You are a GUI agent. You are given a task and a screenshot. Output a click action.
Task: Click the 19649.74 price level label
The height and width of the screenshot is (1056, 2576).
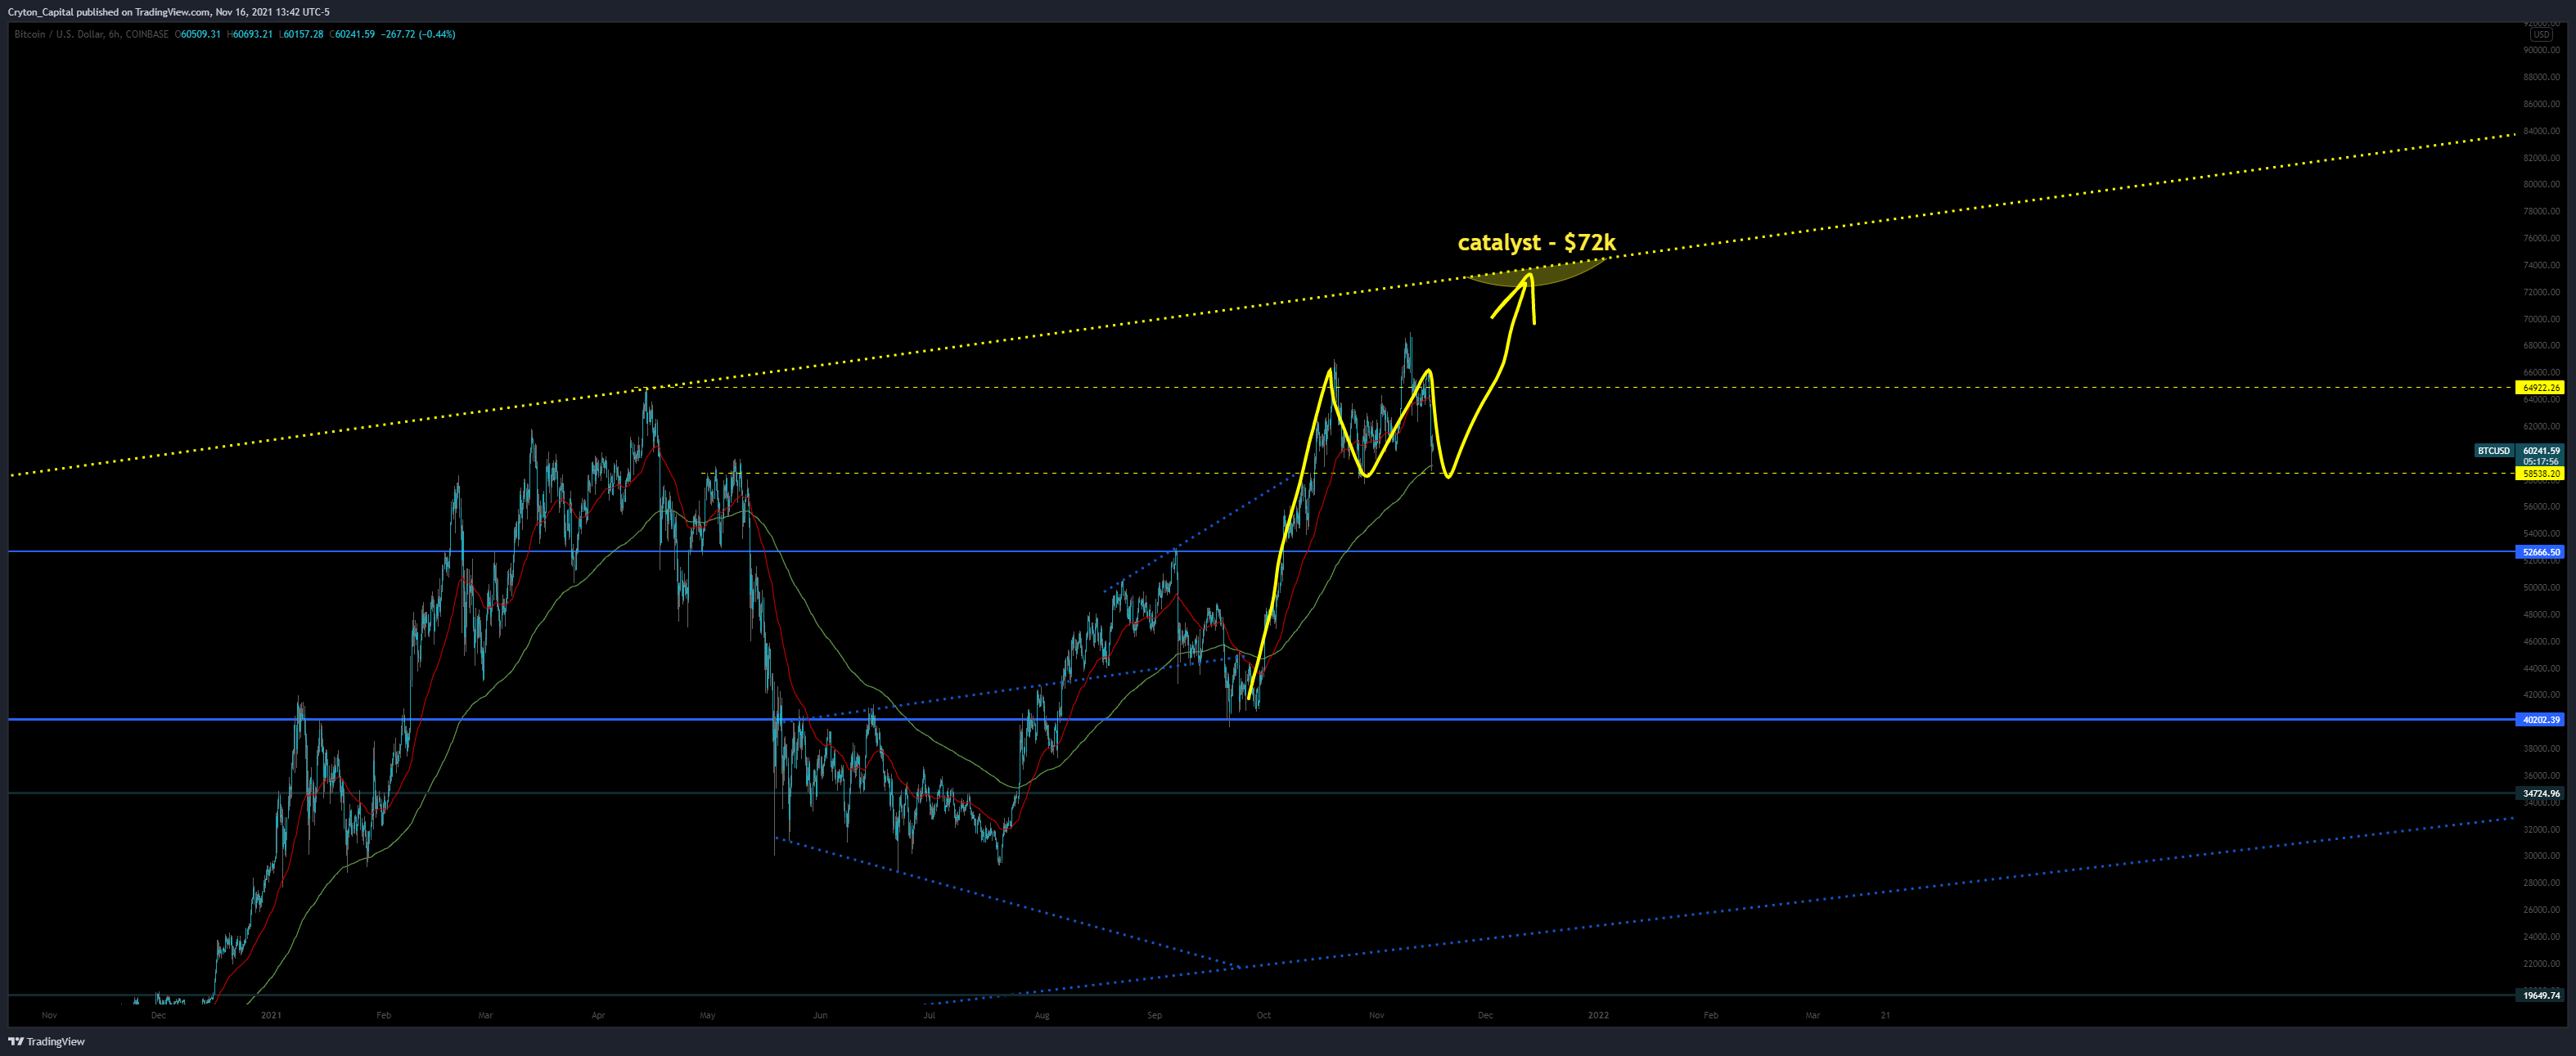pyautogui.click(x=2540, y=996)
